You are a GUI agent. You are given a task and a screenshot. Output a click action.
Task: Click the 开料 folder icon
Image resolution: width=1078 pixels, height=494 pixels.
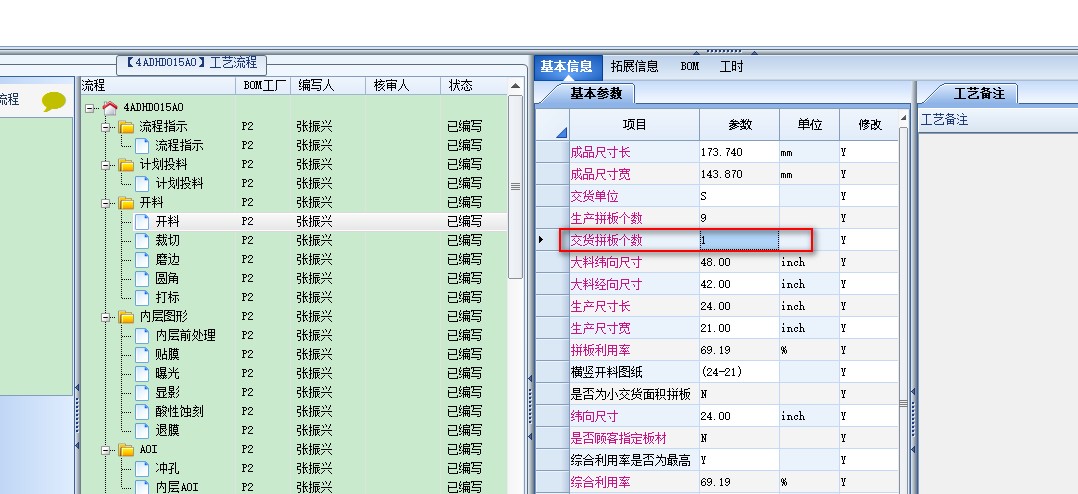pos(126,203)
